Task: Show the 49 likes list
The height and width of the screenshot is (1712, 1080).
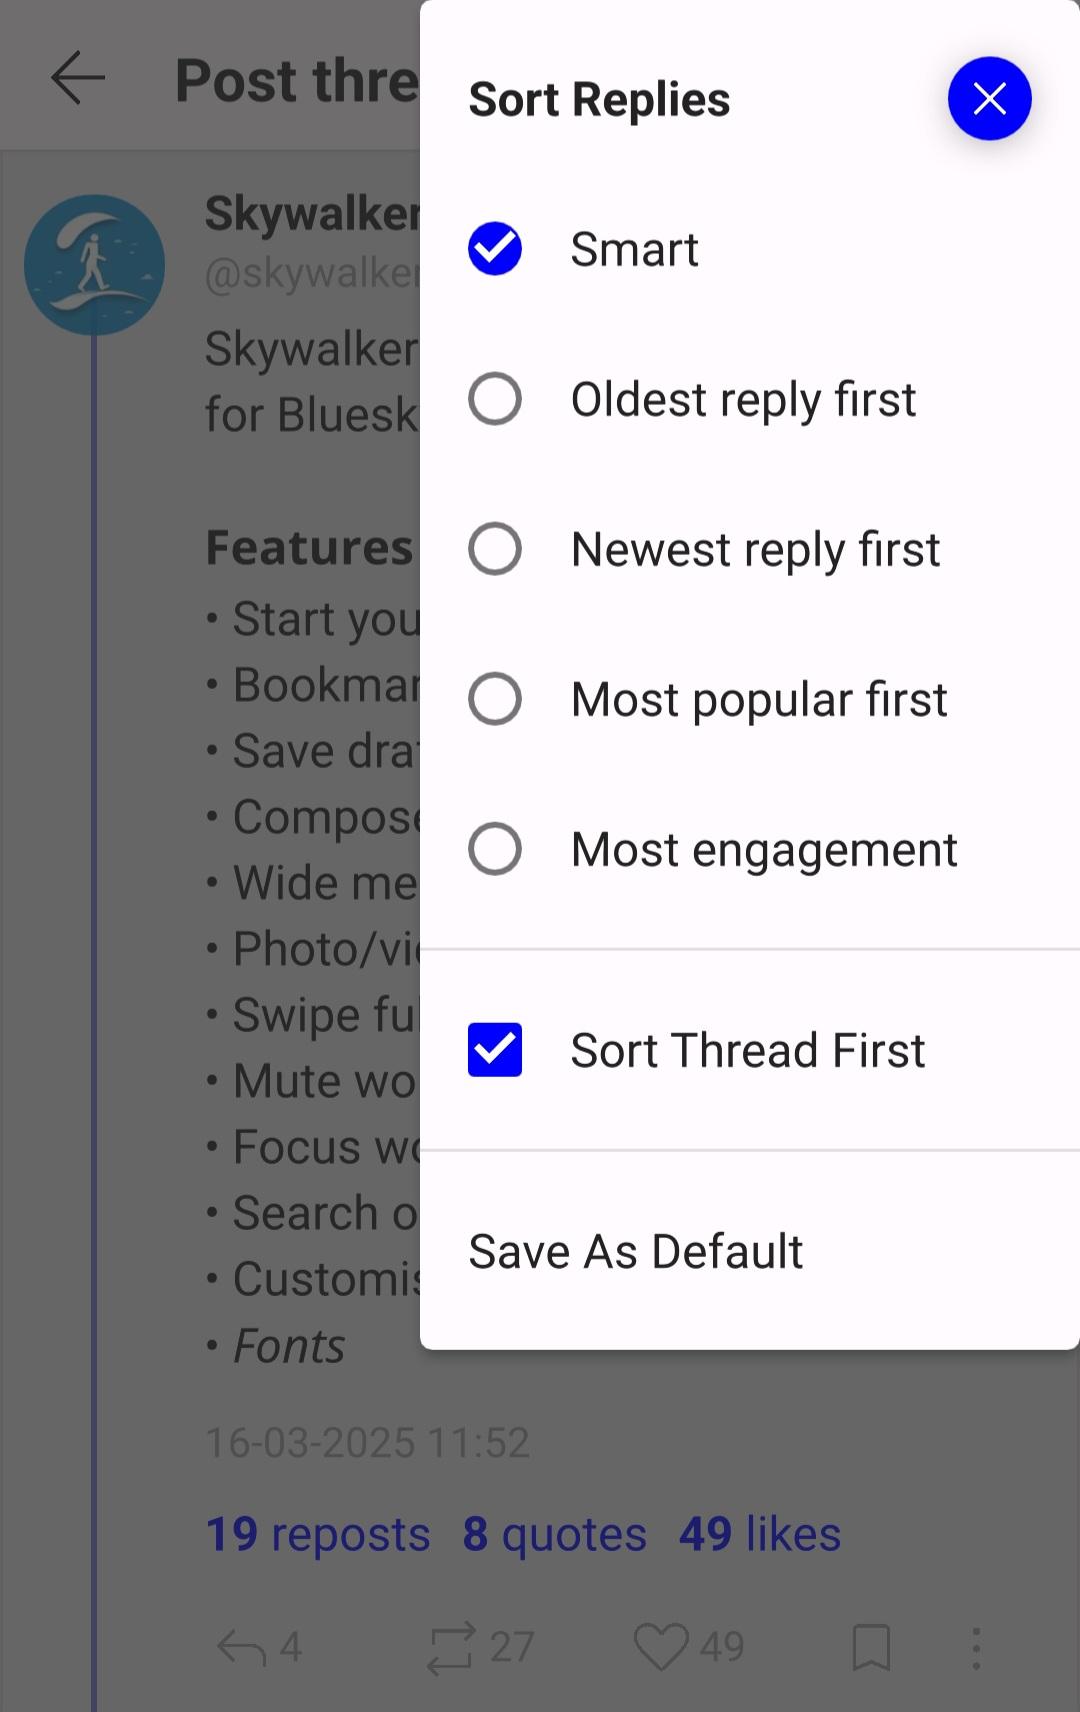Action: 760,1534
